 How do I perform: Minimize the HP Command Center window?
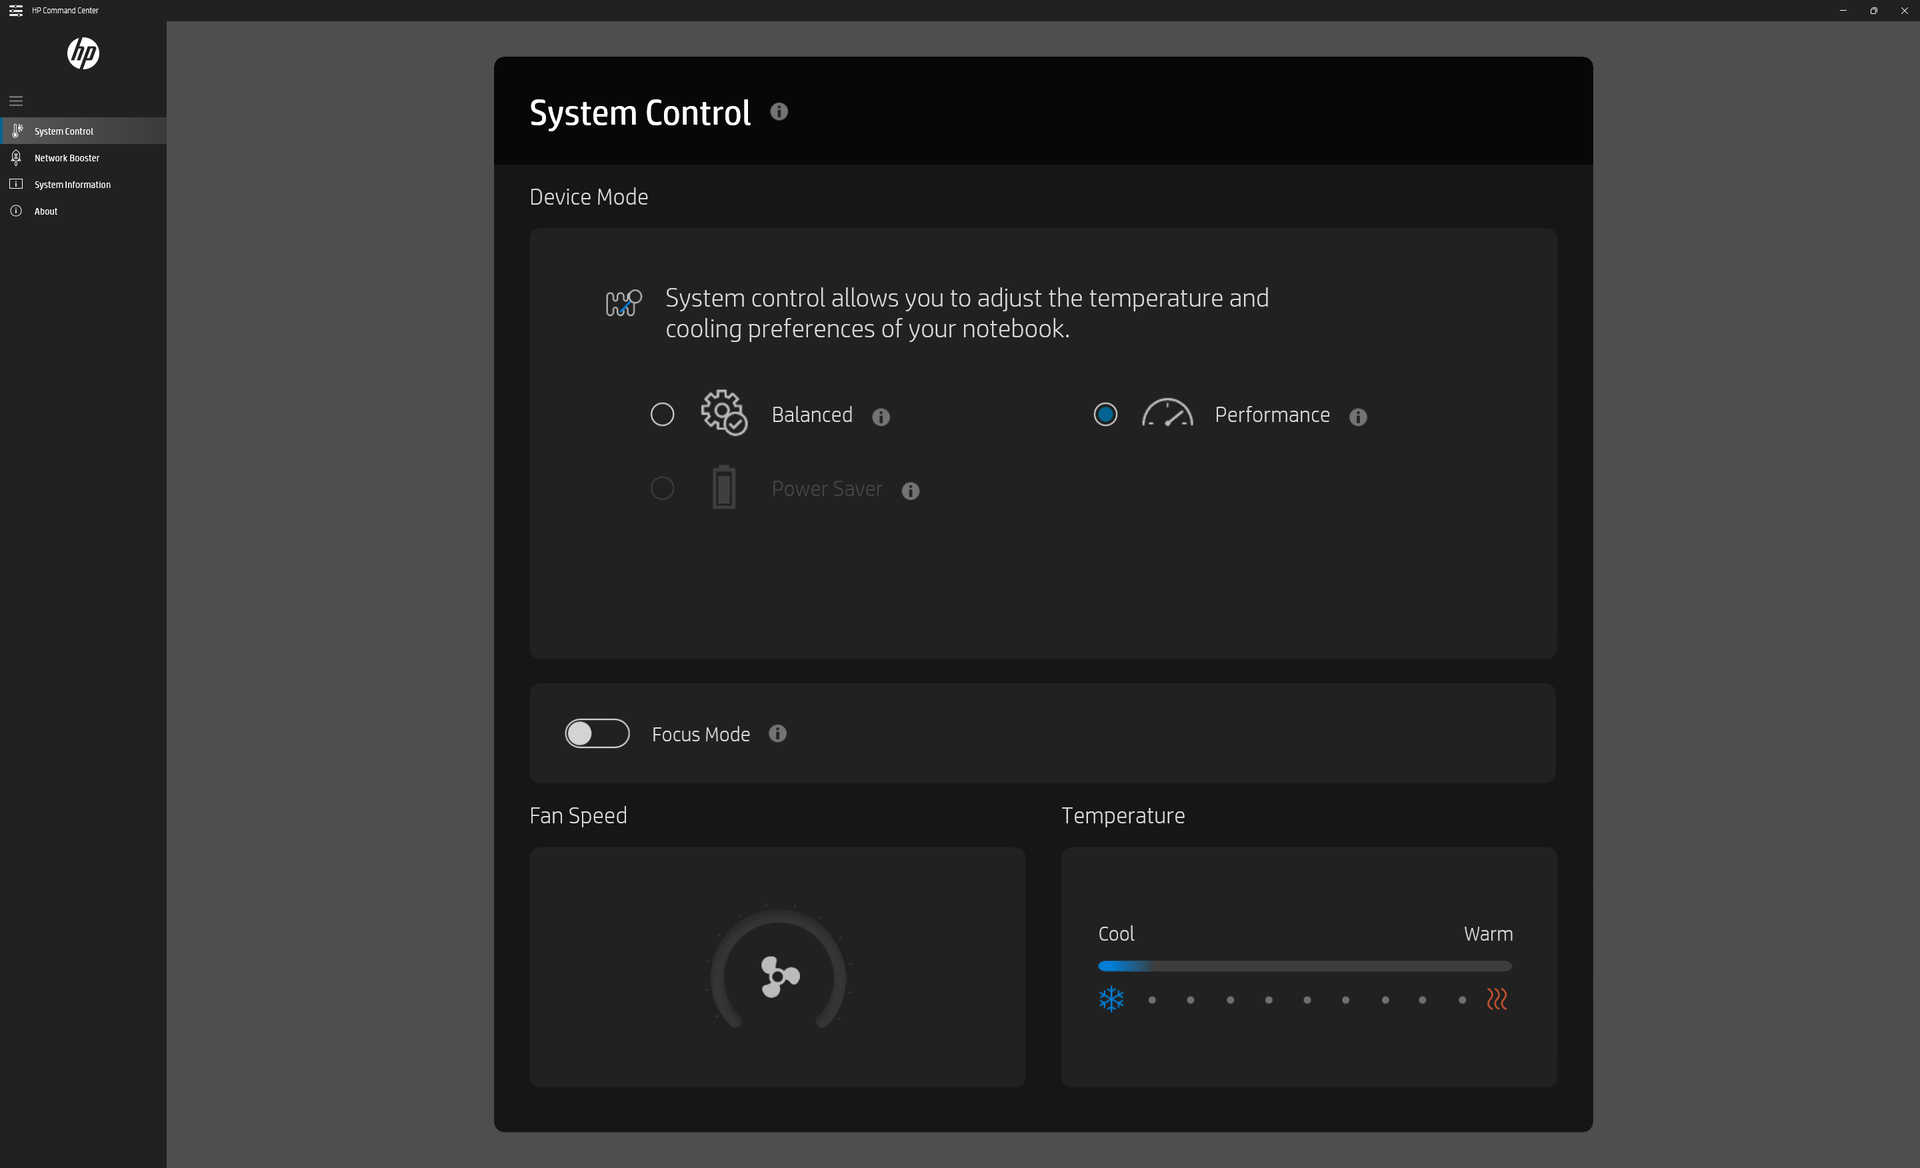[x=1843, y=10]
